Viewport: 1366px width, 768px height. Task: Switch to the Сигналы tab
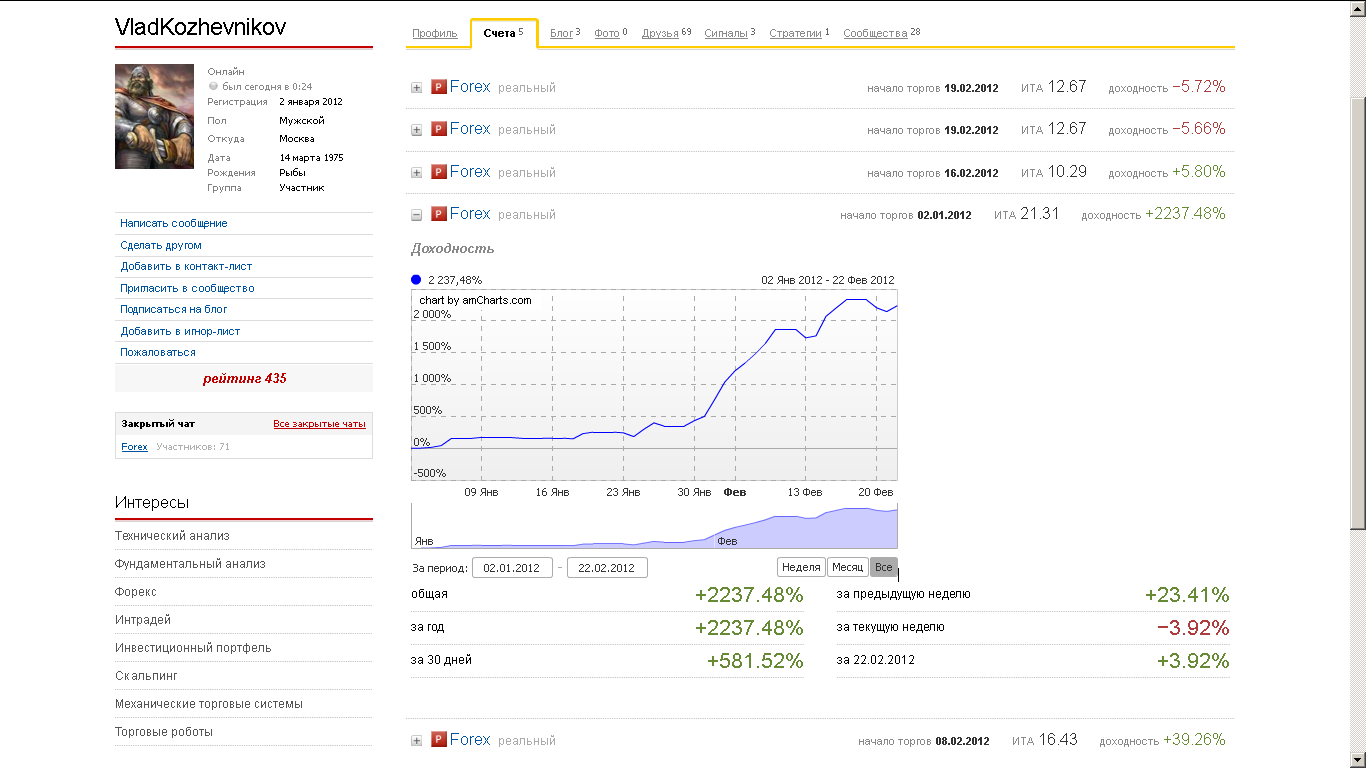(x=726, y=34)
